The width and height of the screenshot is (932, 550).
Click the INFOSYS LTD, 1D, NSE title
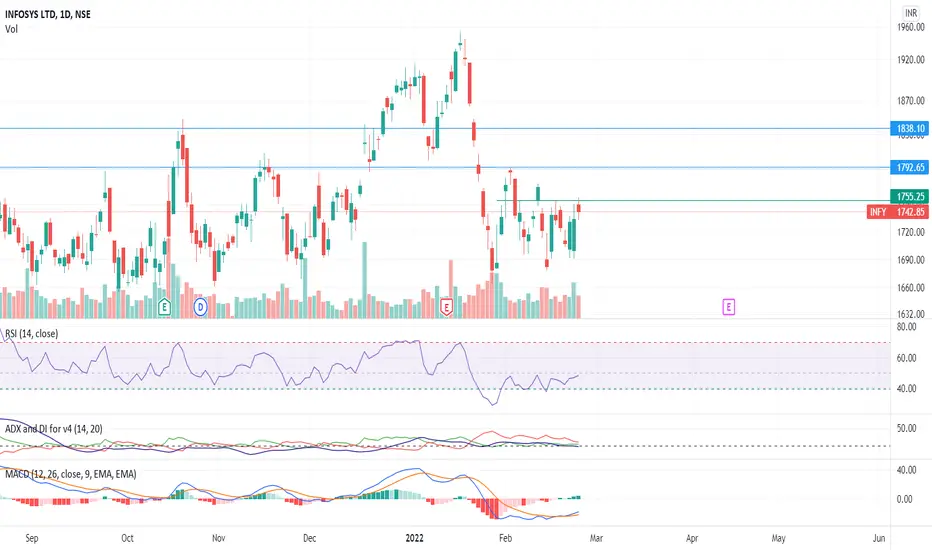(48, 14)
